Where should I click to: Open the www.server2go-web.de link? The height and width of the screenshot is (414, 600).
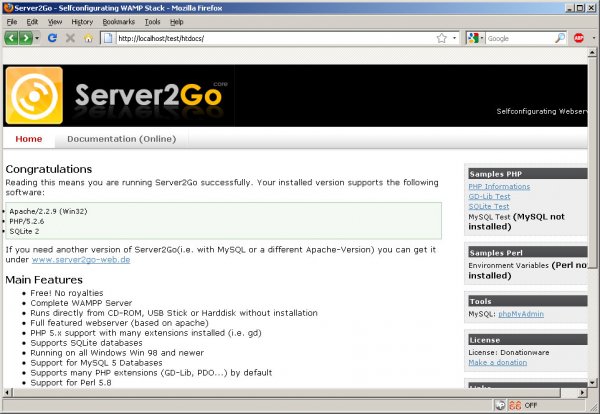[x=81, y=259]
